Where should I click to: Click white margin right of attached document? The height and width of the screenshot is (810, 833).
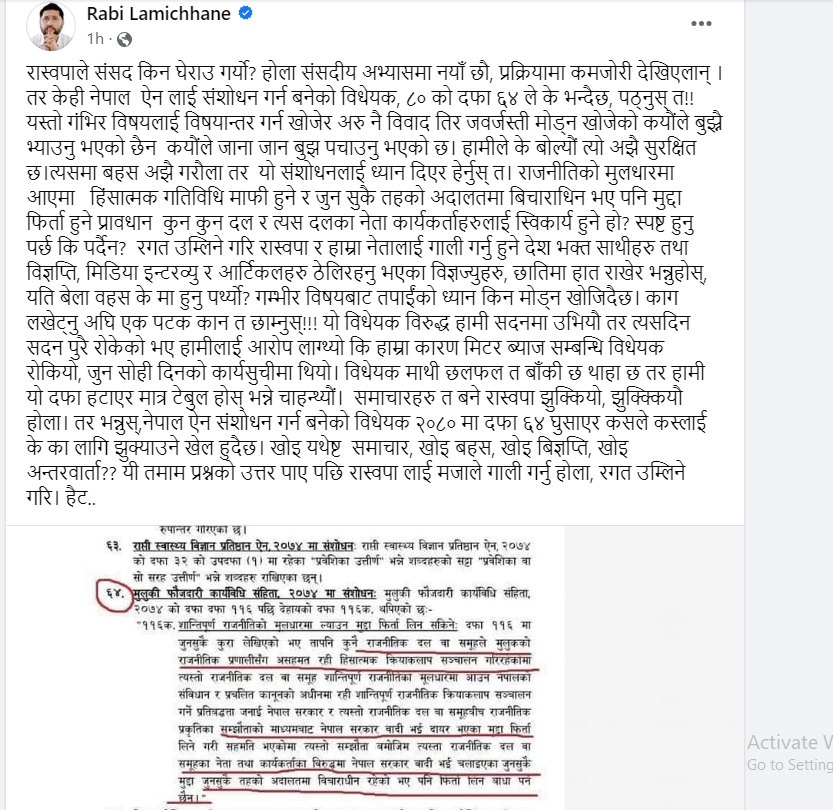coord(653,668)
